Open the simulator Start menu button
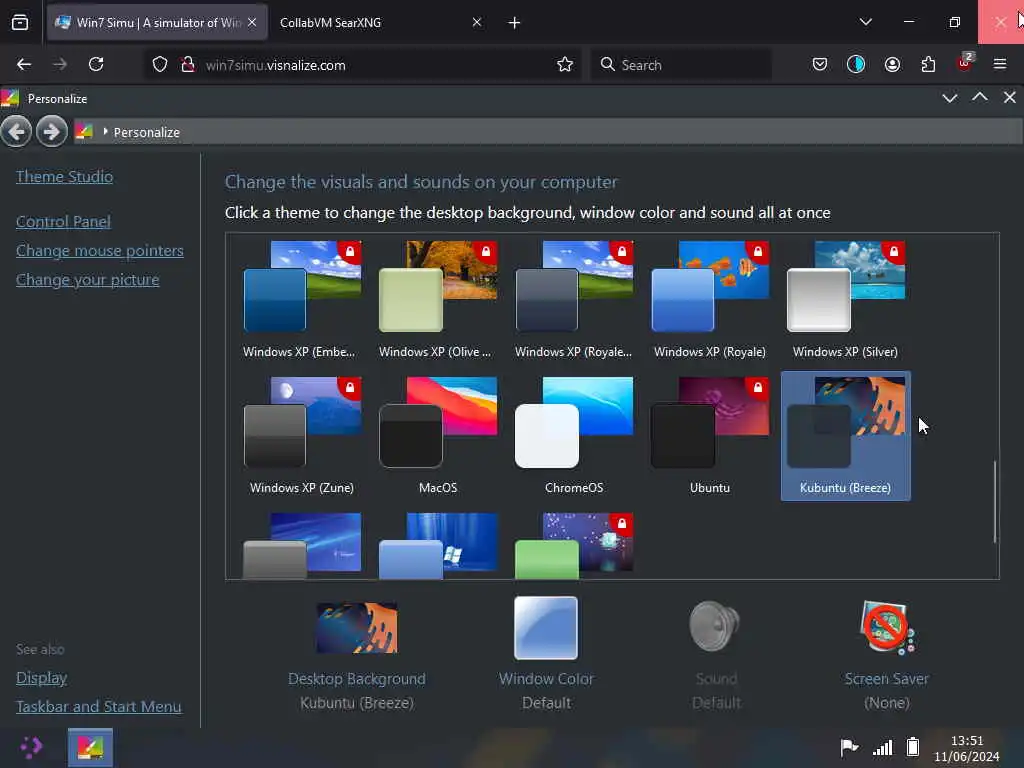 (x=30, y=748)
